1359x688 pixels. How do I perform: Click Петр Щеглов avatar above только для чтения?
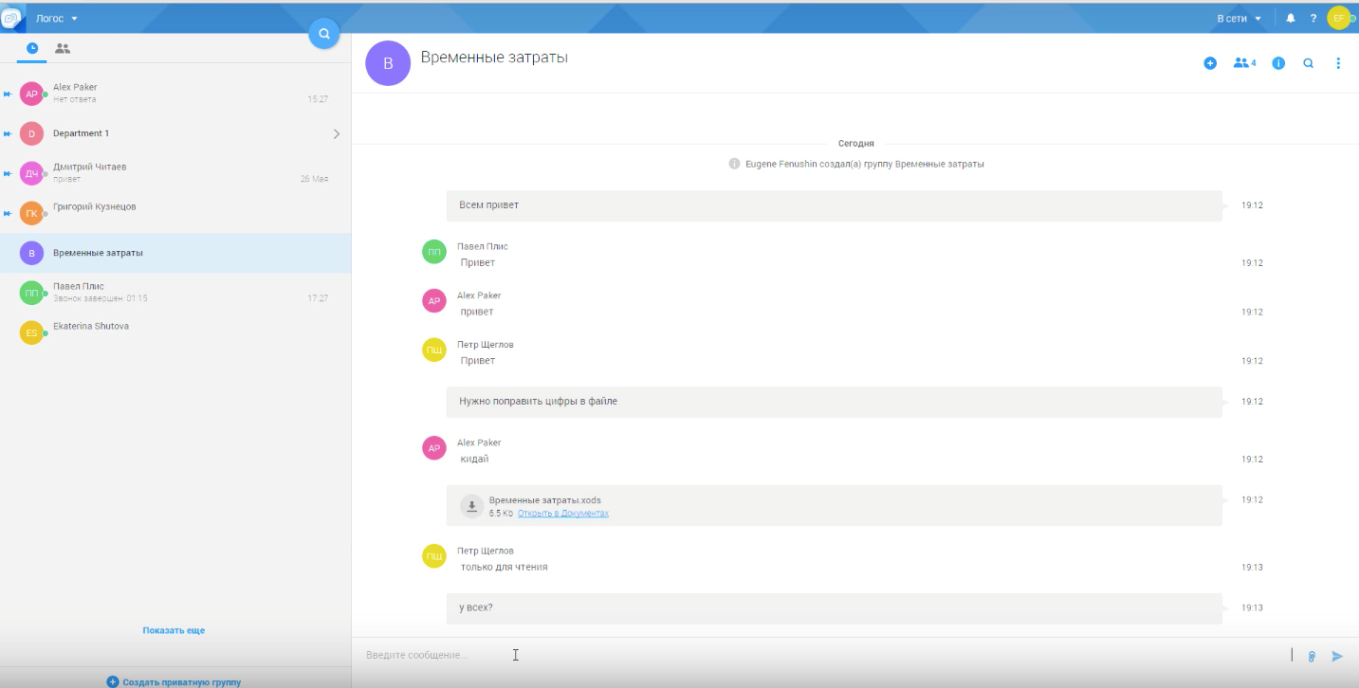[x=434, y=556]
